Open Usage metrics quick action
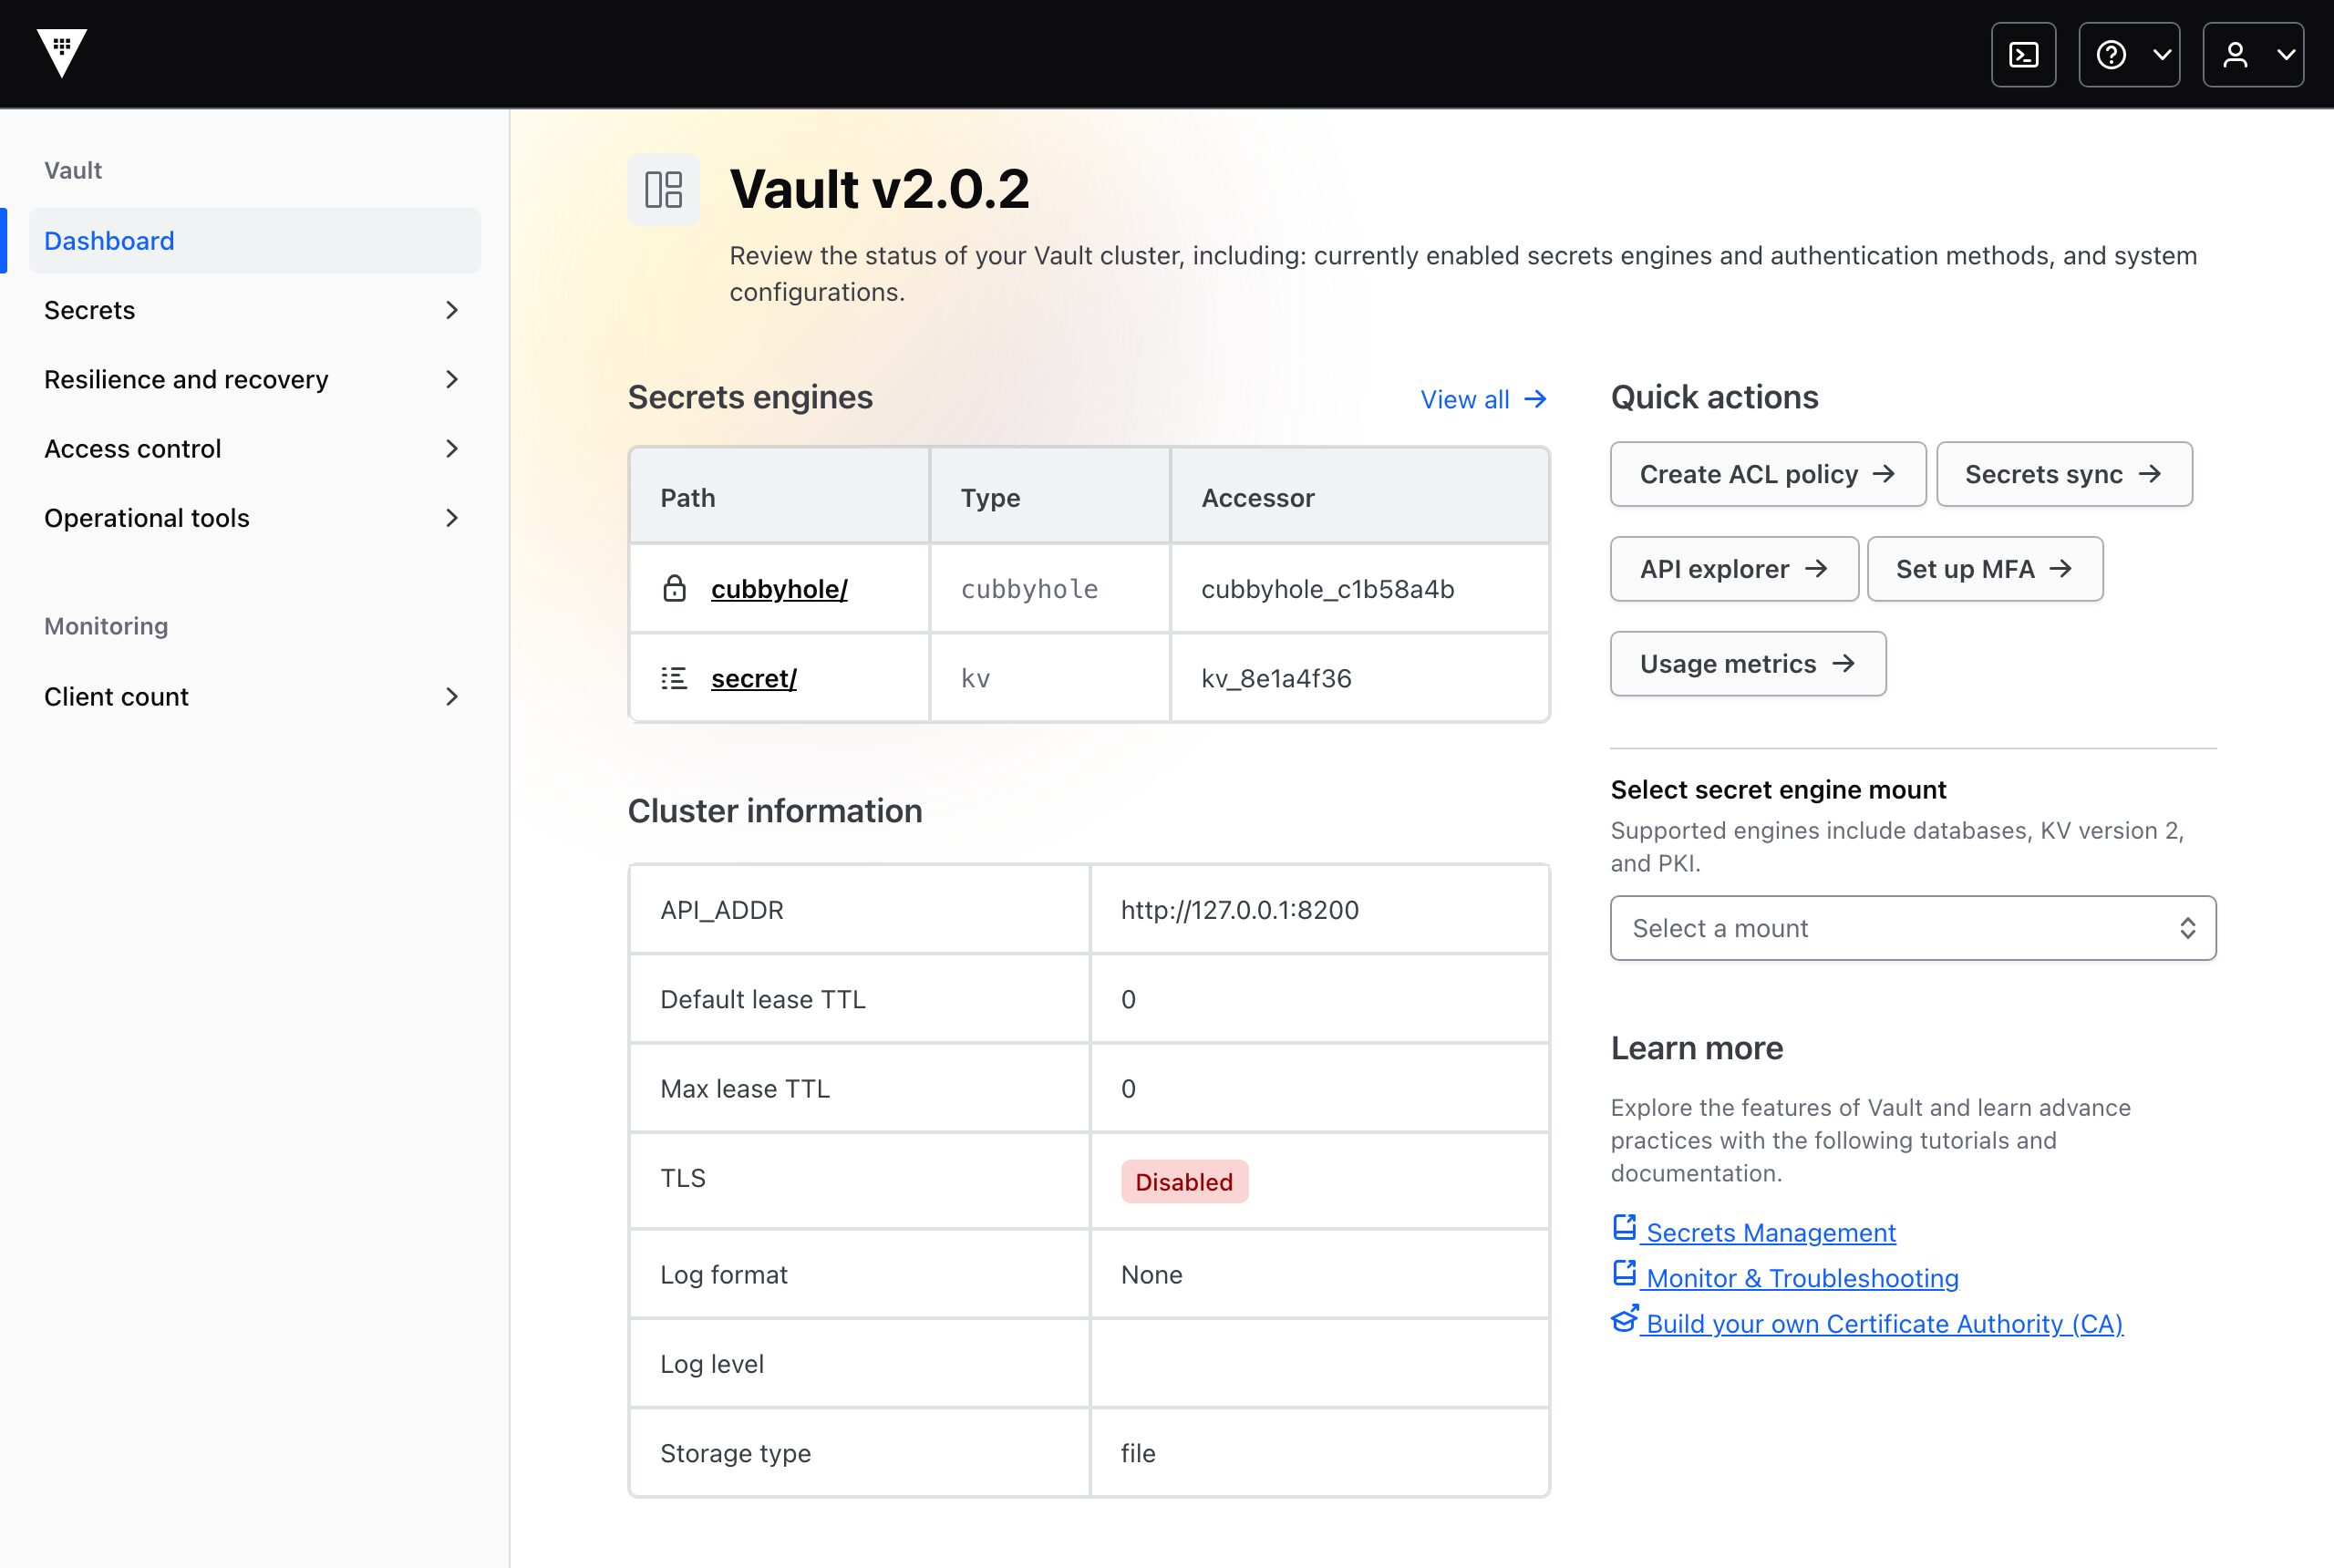The image size is (2334, 1568). pyautogui.click(x=1748, y=664)
